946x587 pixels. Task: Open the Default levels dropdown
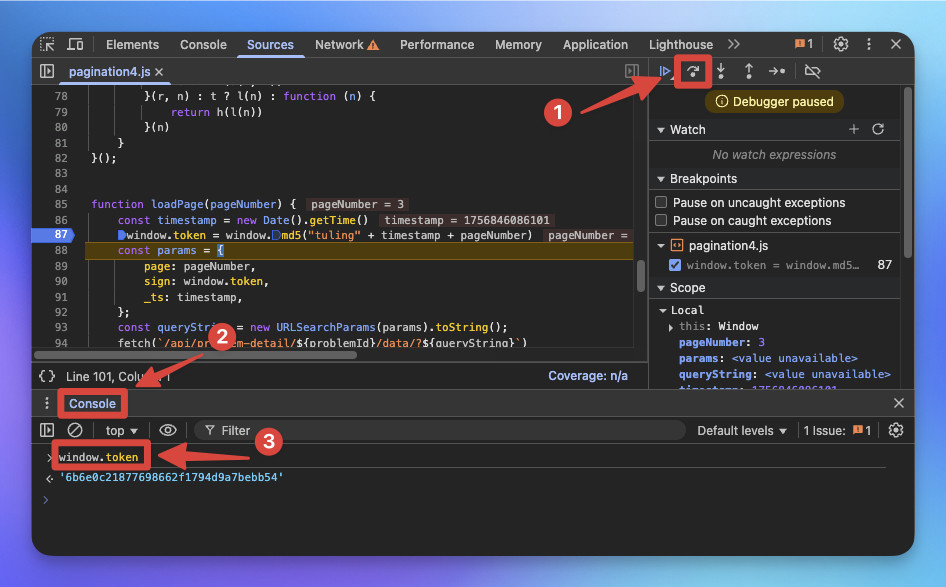coord(741,431)
